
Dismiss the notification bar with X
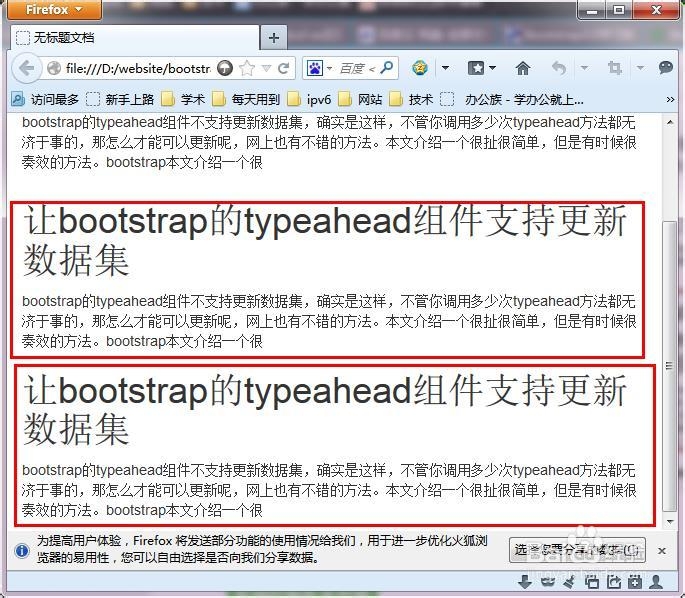(x=661, y=550)
